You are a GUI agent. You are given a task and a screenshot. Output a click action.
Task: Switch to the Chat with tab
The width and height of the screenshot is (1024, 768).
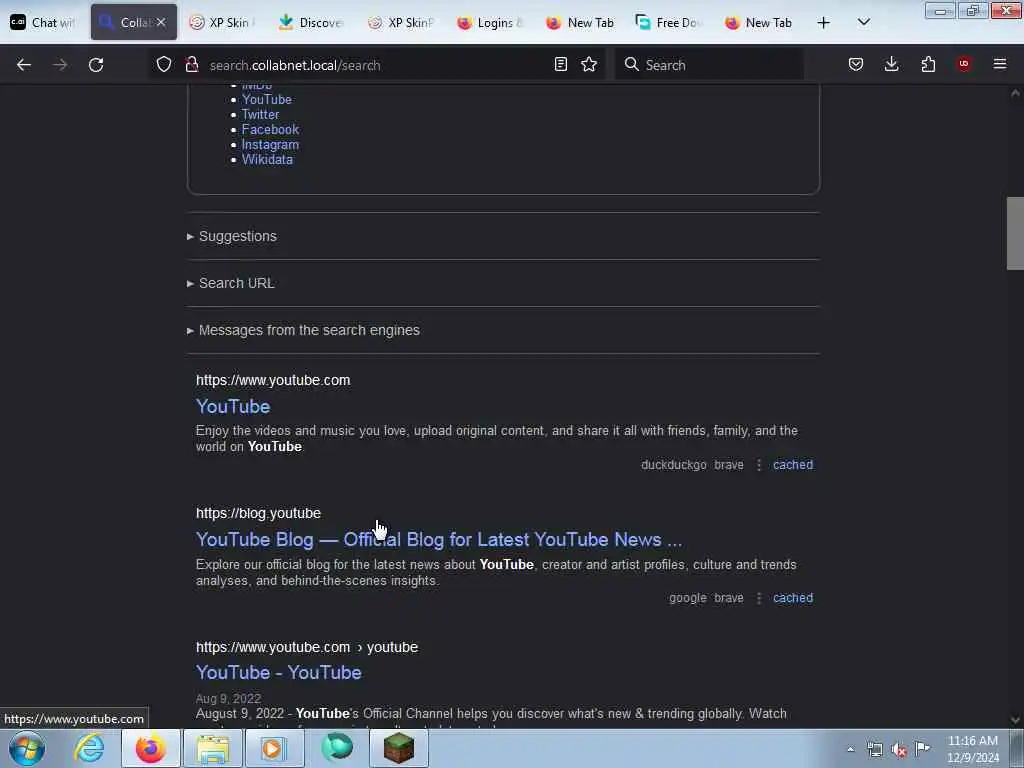pyautogui.click(x=43, y=22)
